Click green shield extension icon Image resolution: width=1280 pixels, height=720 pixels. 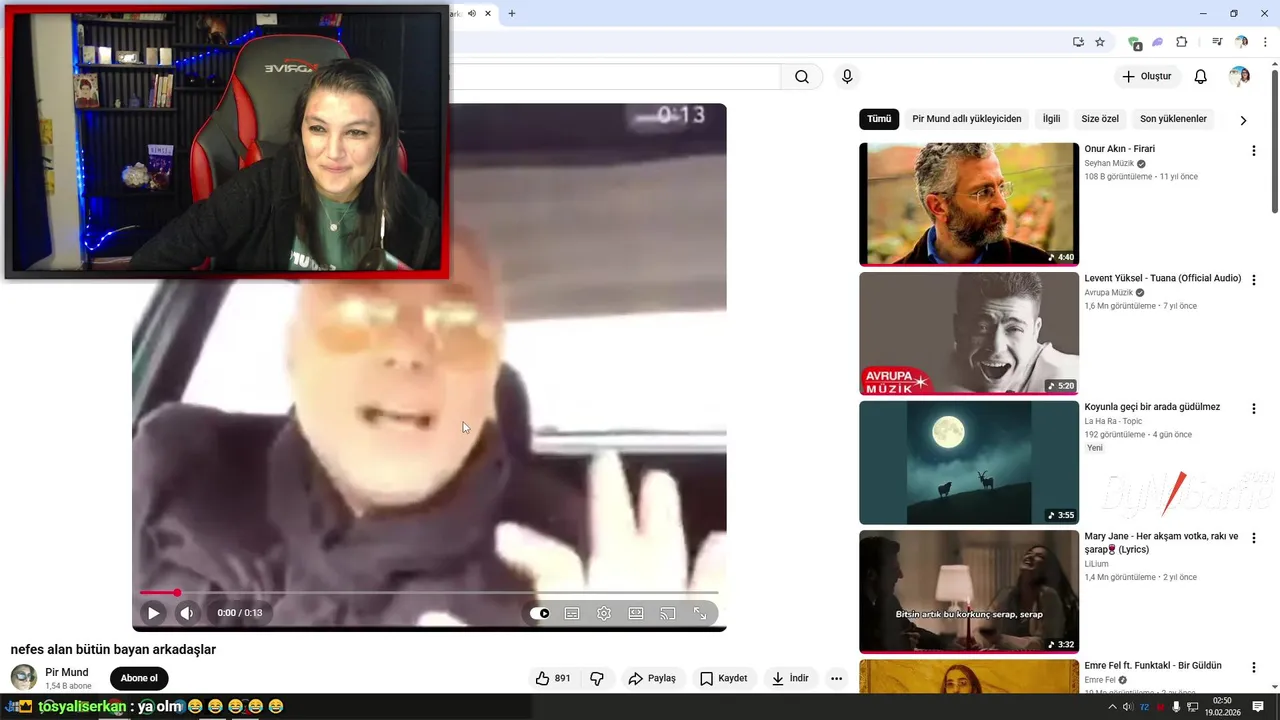[x=1134, y=43]
